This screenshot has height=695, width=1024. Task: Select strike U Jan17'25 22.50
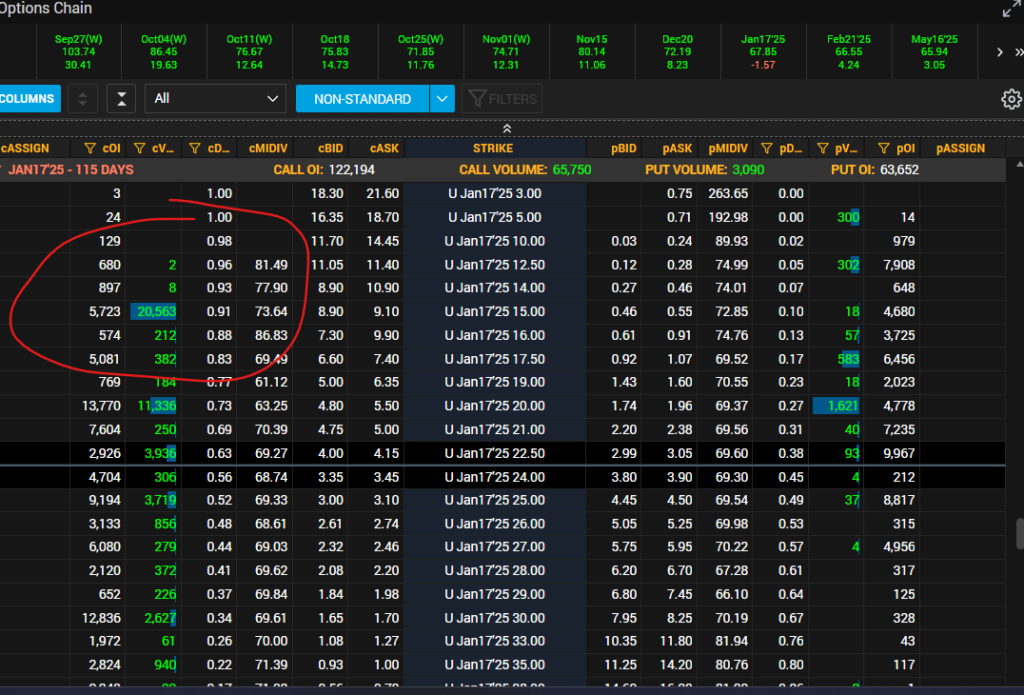(x=494, y=453)
